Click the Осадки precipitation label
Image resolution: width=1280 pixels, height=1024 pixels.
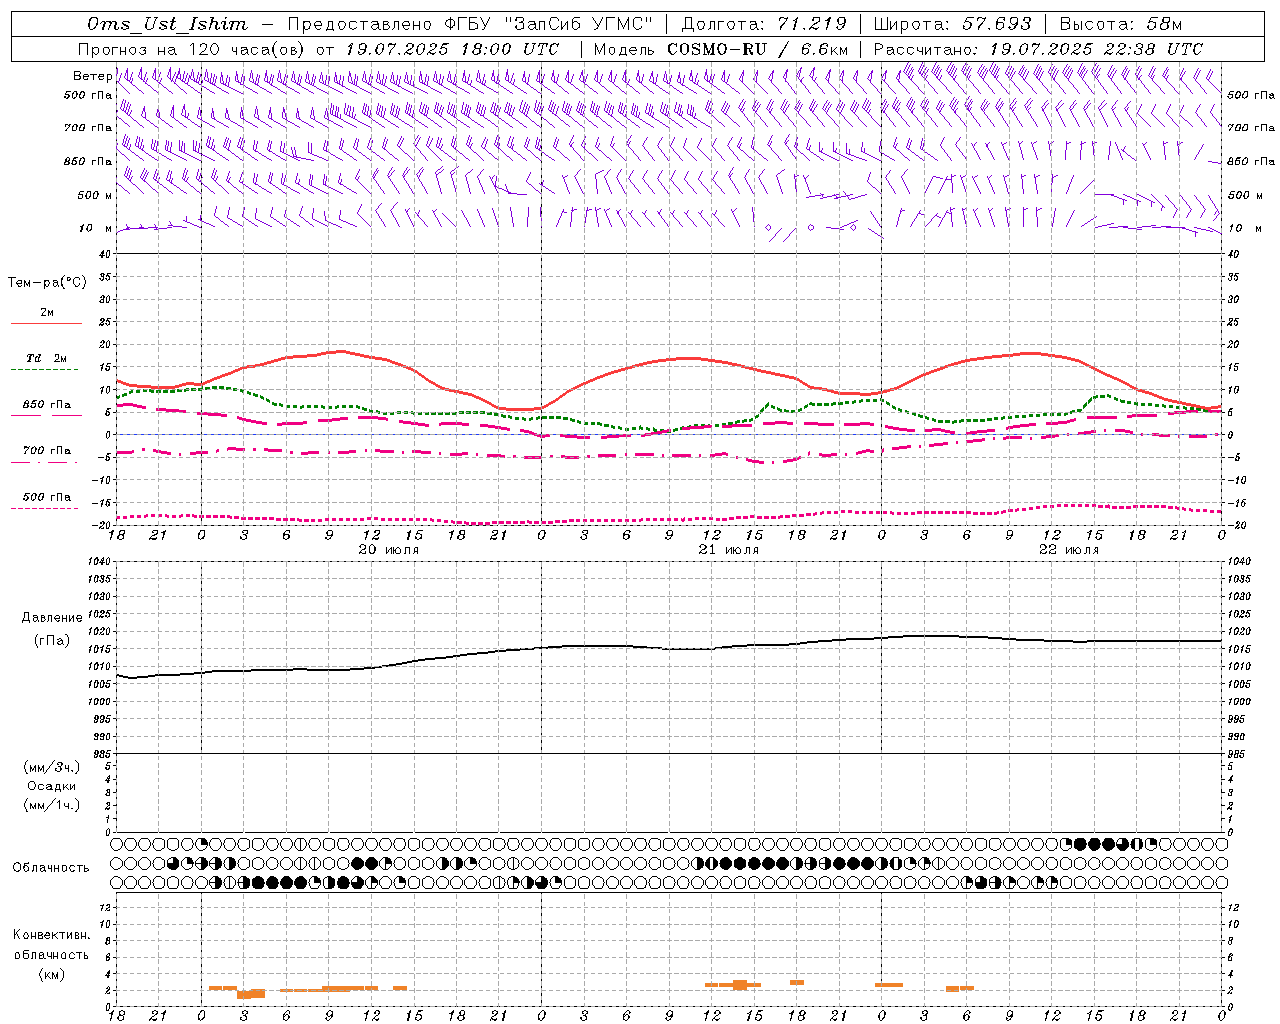(x=52, y=786)
